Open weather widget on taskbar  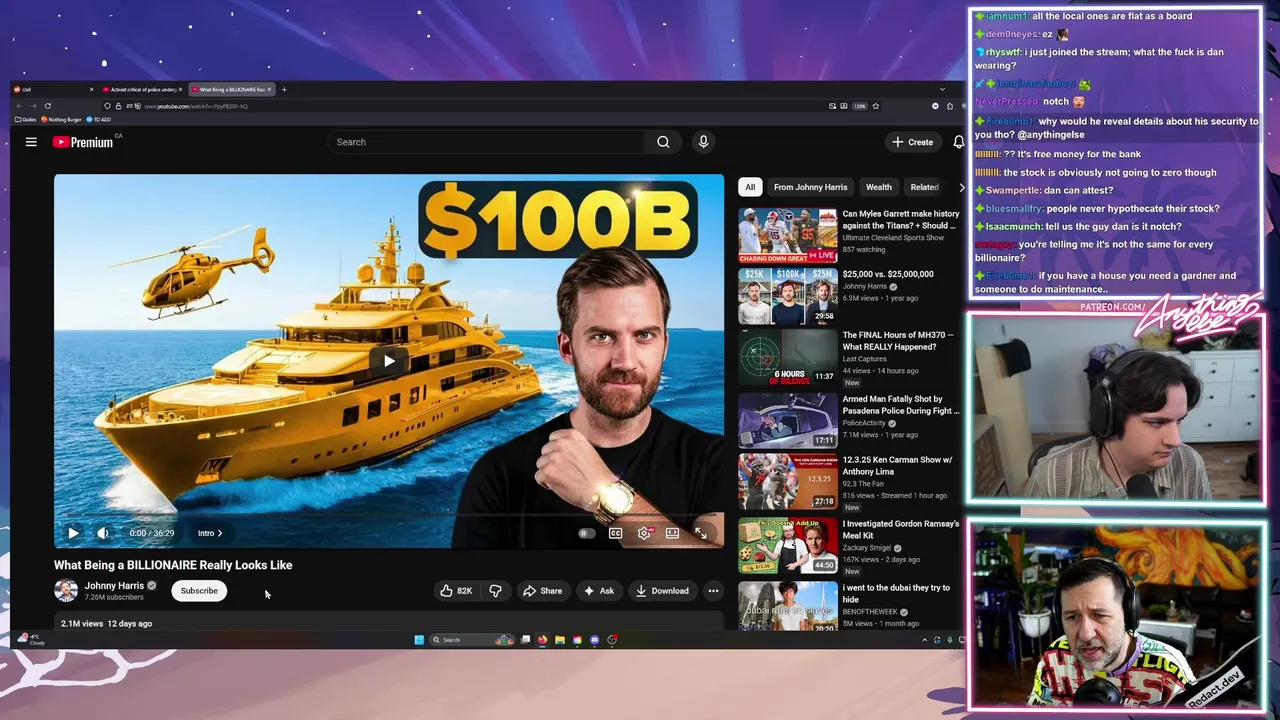30,640
